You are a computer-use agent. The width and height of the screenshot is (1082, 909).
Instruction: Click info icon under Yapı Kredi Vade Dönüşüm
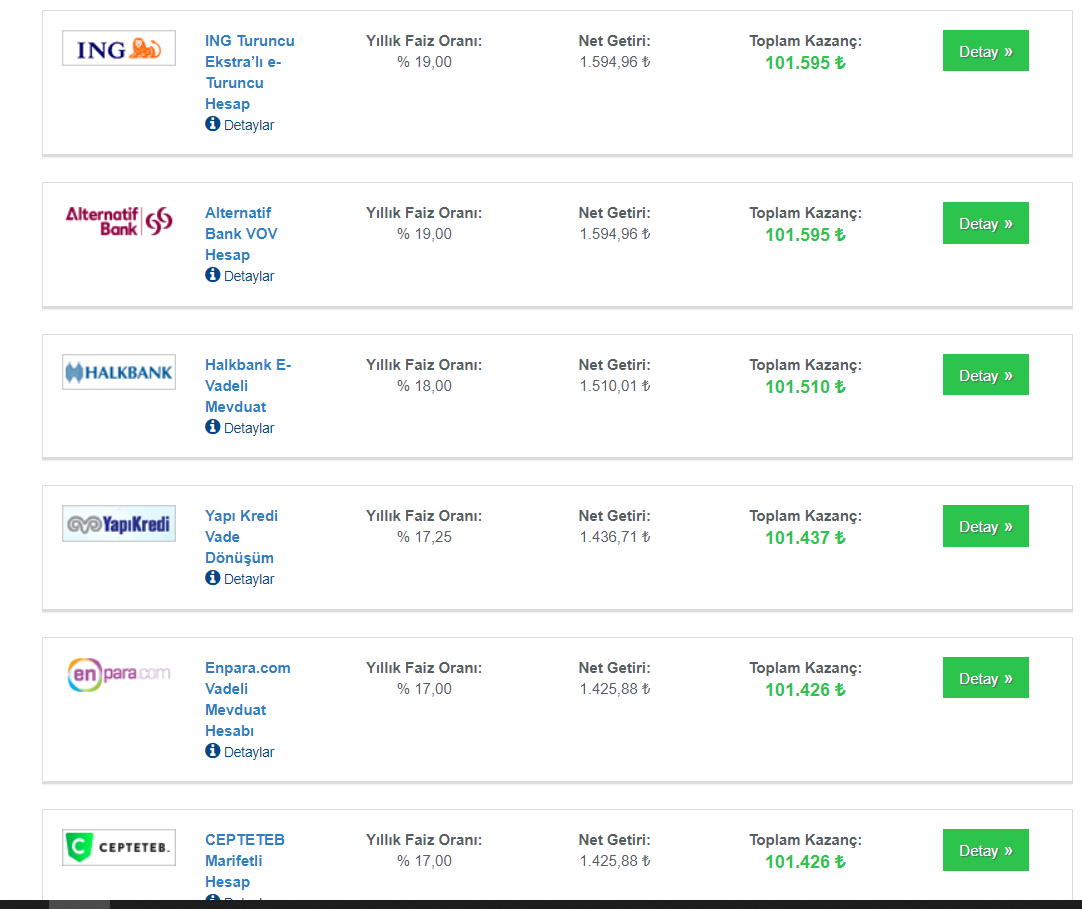[x=213, y=578]
